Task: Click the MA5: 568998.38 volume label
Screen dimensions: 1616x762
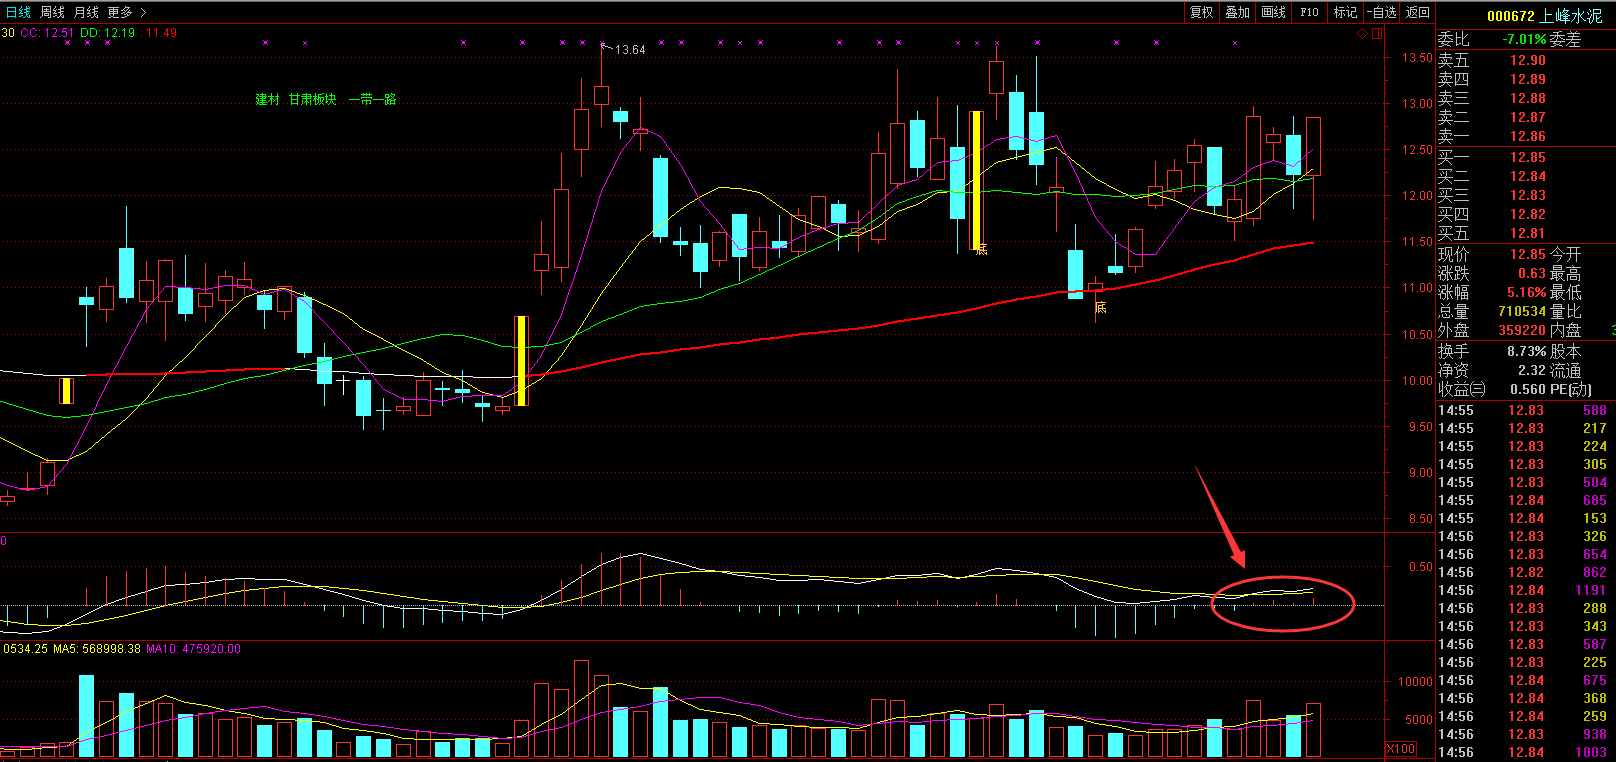Action: (98, 649)
